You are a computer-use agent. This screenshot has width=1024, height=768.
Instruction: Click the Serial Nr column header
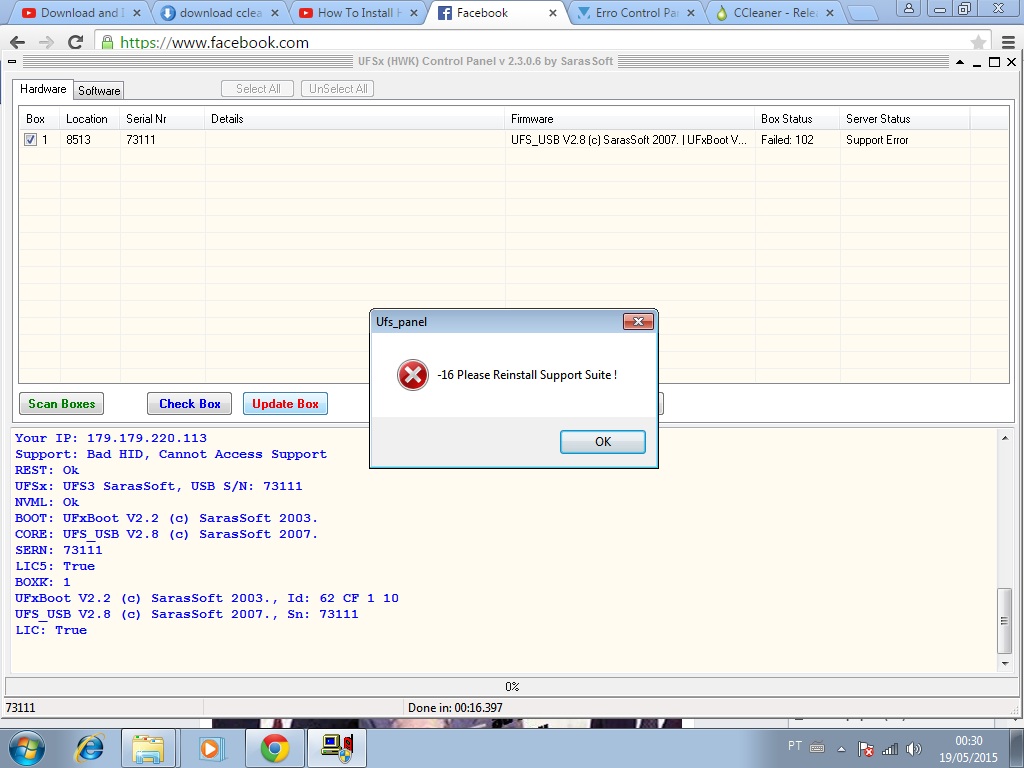tap(162, 119)
